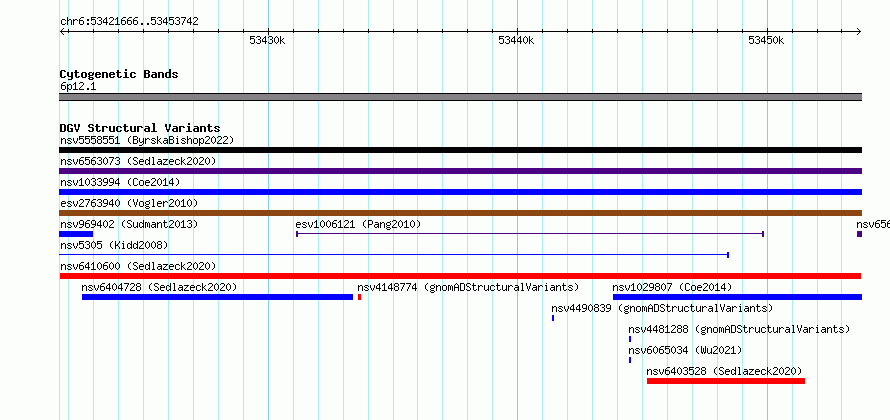Screen dimensions: 890x420
Task: Select the nsv4148774 (gnomADStructuralVariants) label
Action: [468, 287]
